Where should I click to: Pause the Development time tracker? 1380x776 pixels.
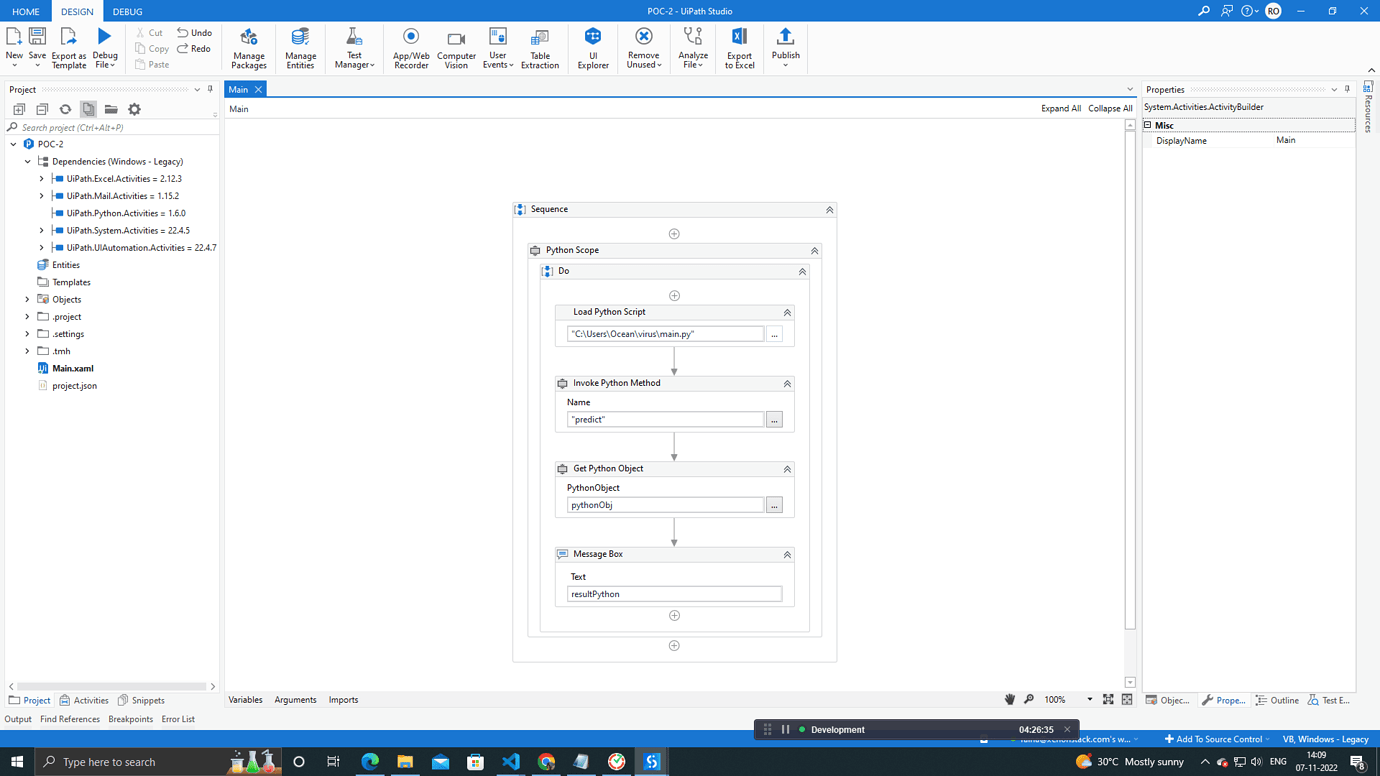(786, 730)
